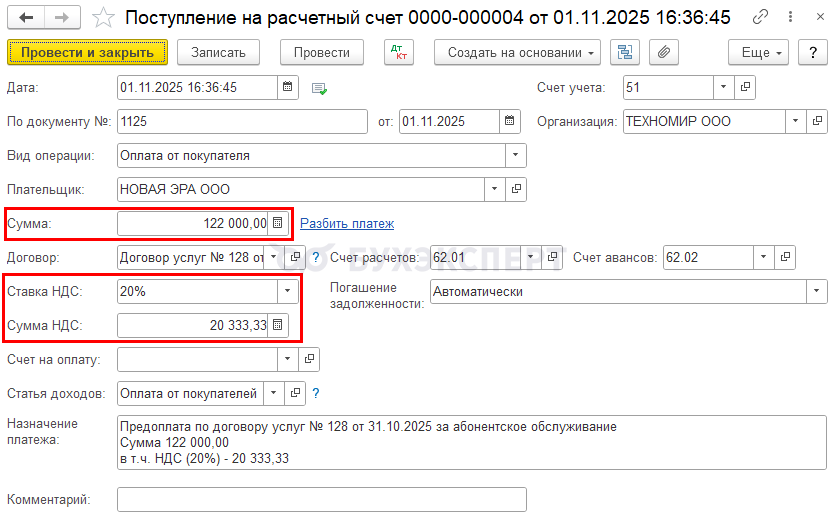Expand the Счет авансов dropdown

pos(763,257)
